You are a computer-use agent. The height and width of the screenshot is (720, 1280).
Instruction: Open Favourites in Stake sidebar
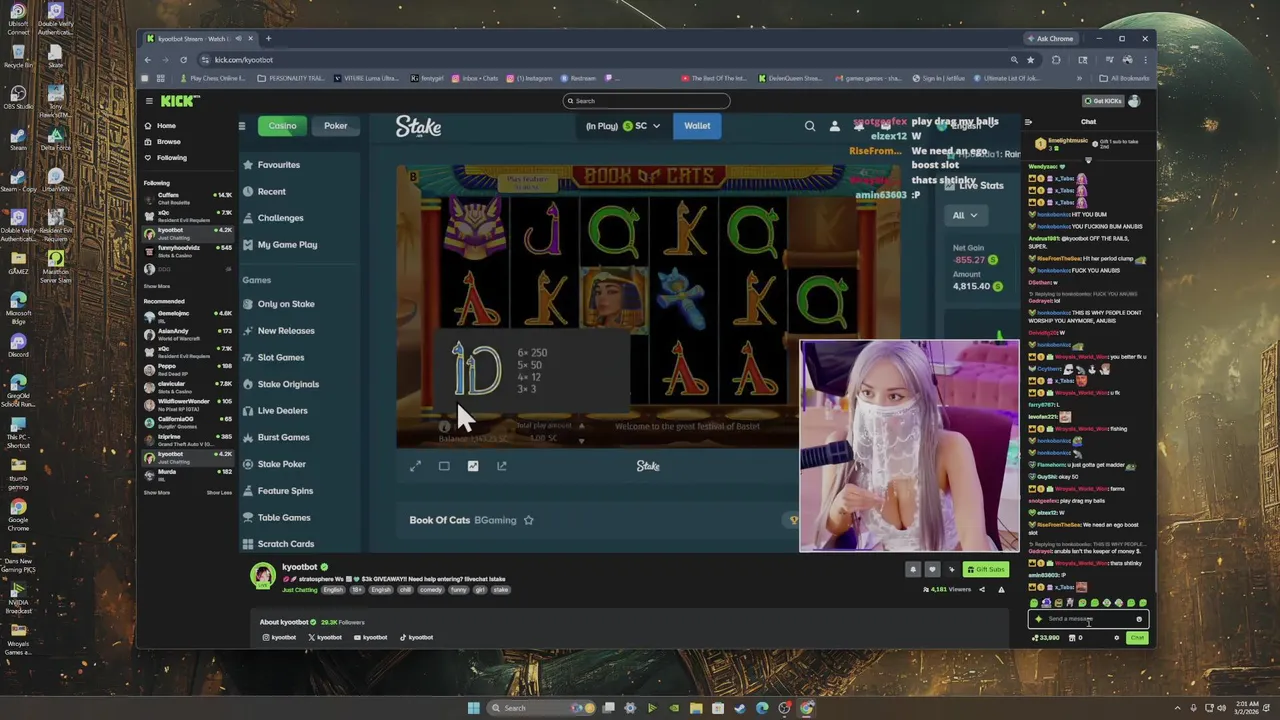[278, 165]
